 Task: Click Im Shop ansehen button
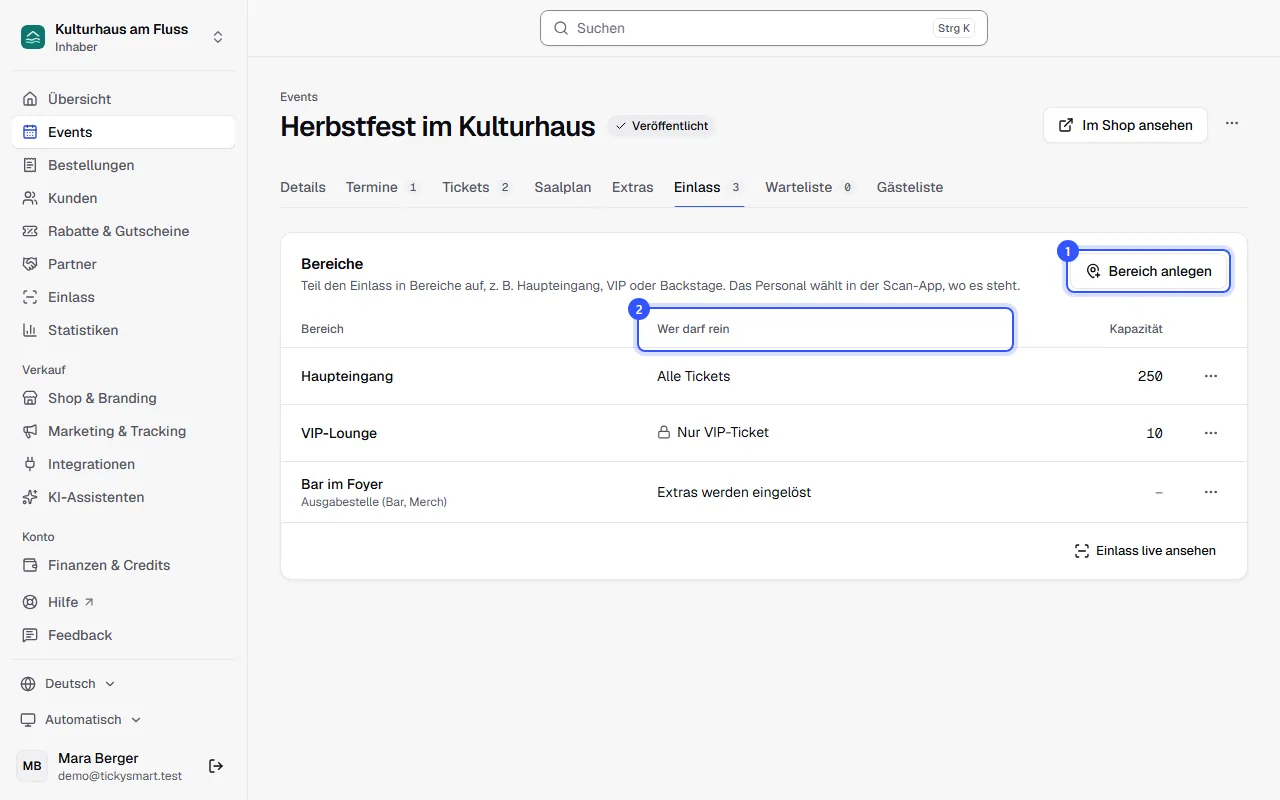tap(1125, 125)
